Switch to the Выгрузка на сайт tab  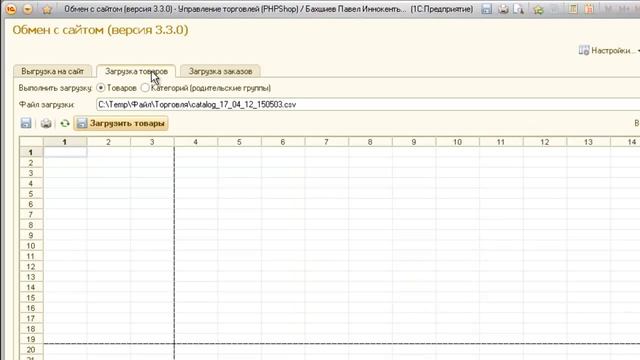[53, 71]
